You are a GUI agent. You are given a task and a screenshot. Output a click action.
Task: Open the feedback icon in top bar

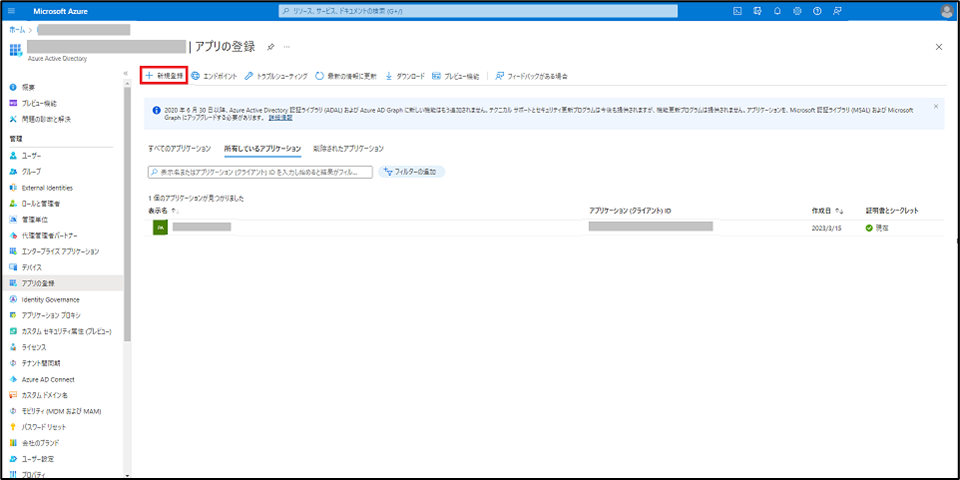pyautogui.click(x=837, y=10)
